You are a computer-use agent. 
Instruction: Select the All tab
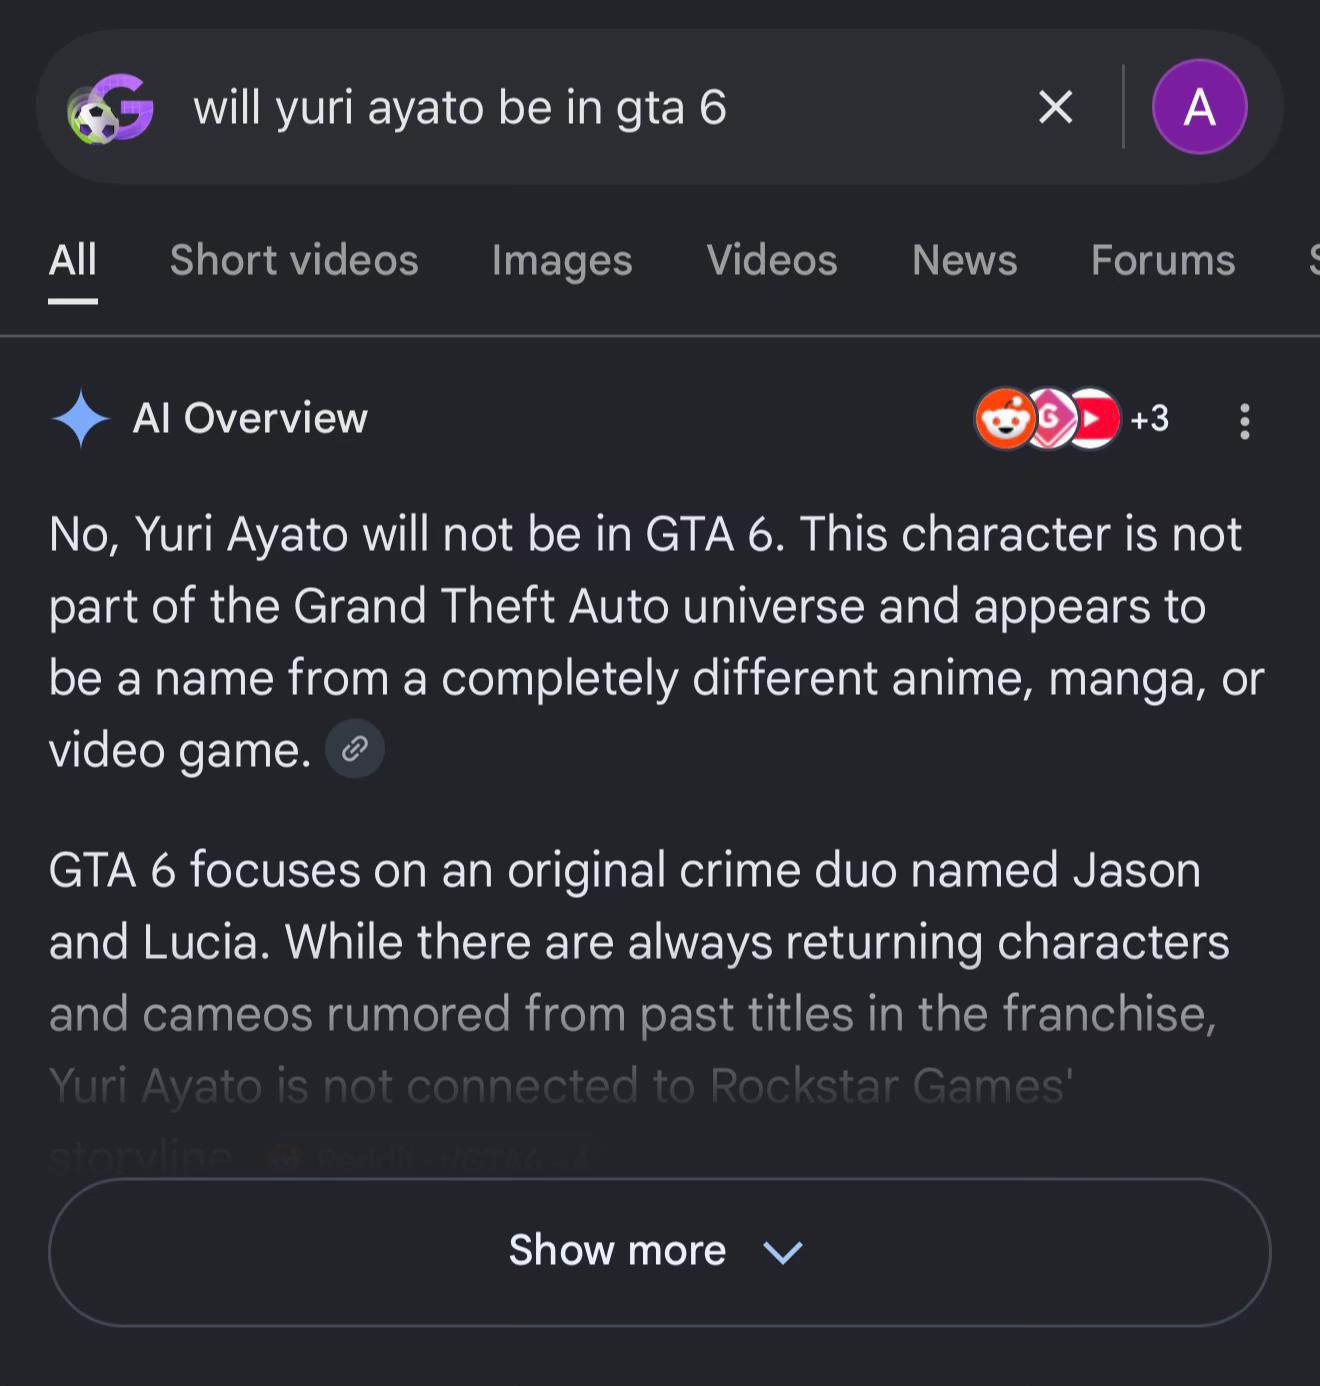pos(73,260)
